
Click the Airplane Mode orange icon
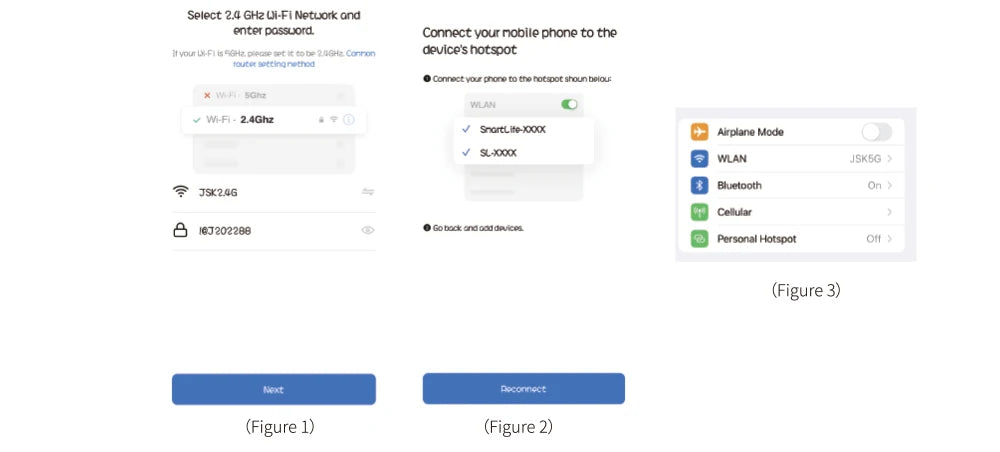(699, 132)
